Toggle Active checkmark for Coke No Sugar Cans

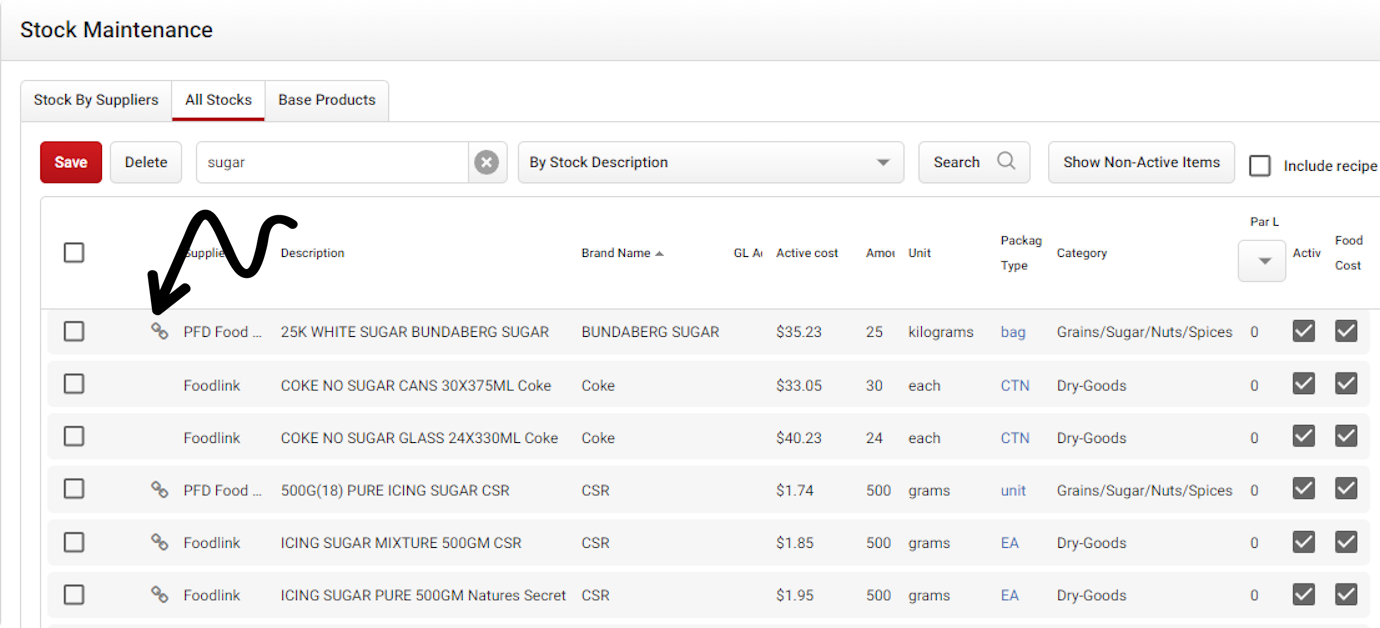tap(1303, 384)
